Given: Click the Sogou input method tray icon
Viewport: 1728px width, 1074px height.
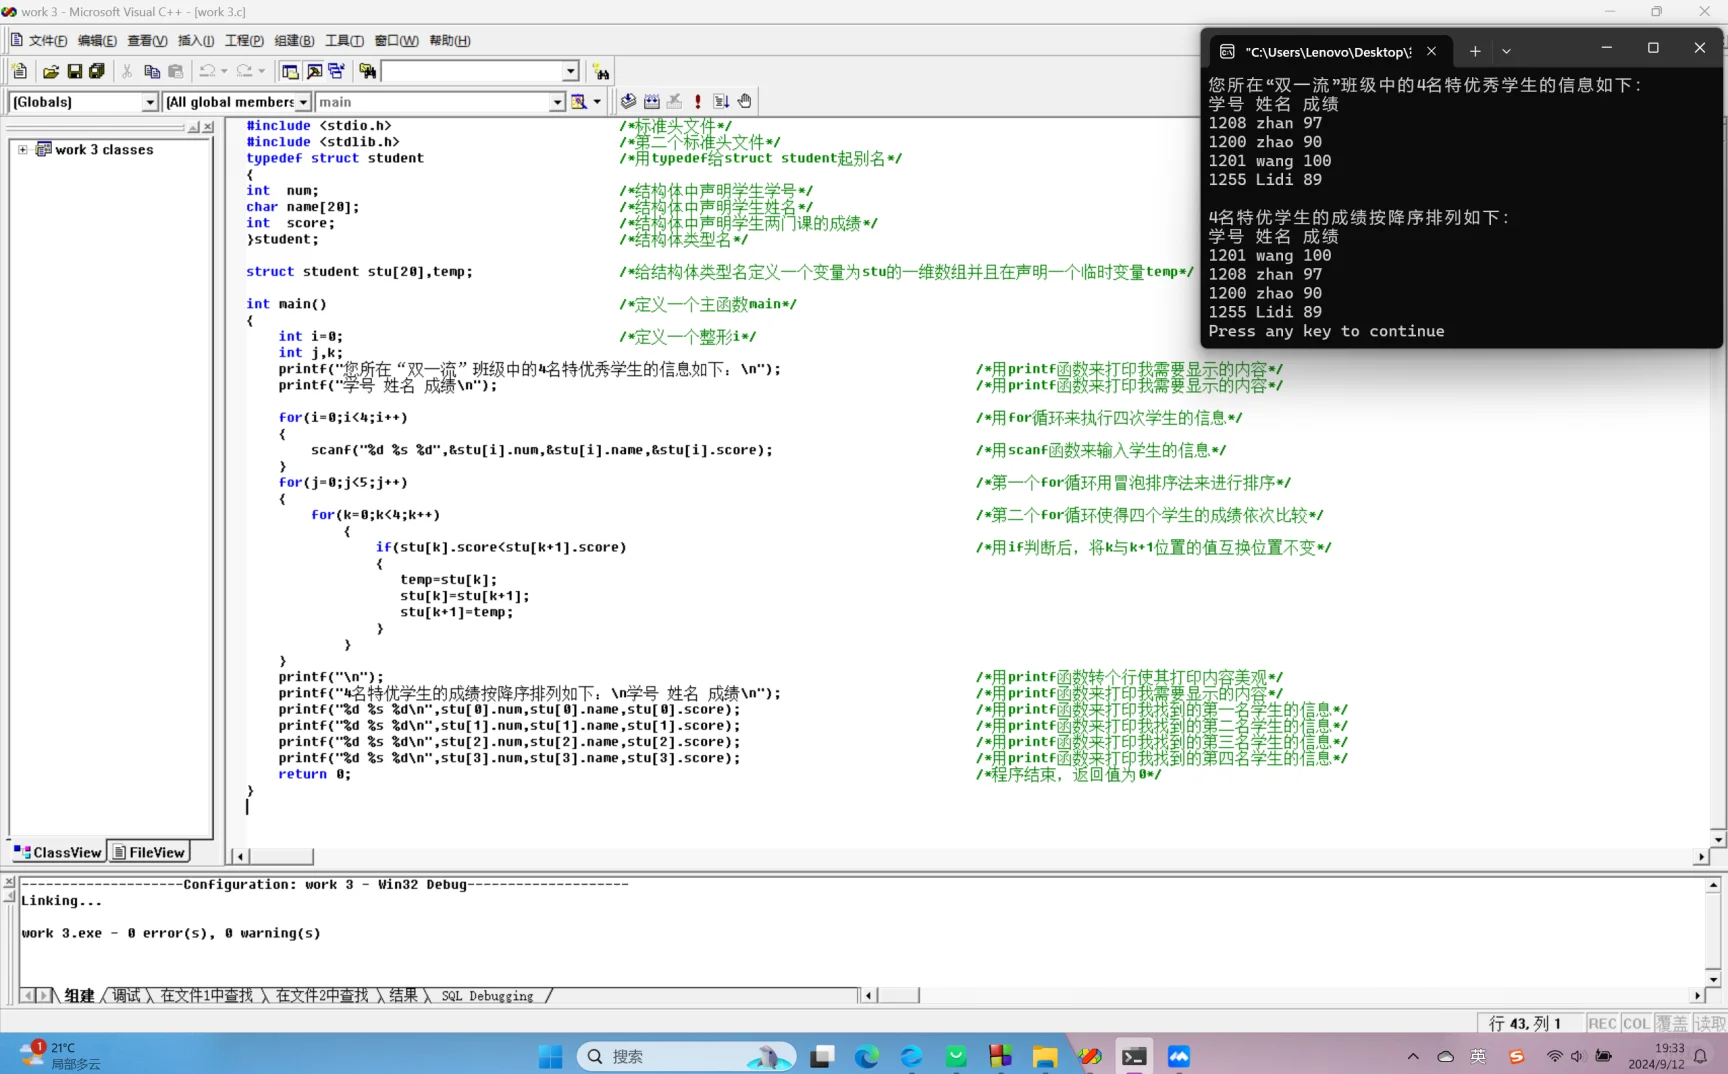Looking at the screenshot, I should (1516, 1056).
